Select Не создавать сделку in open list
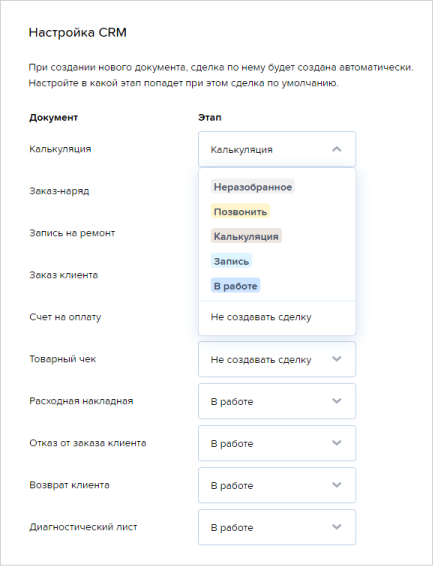The image size is (434, 566). click(261, 317)
